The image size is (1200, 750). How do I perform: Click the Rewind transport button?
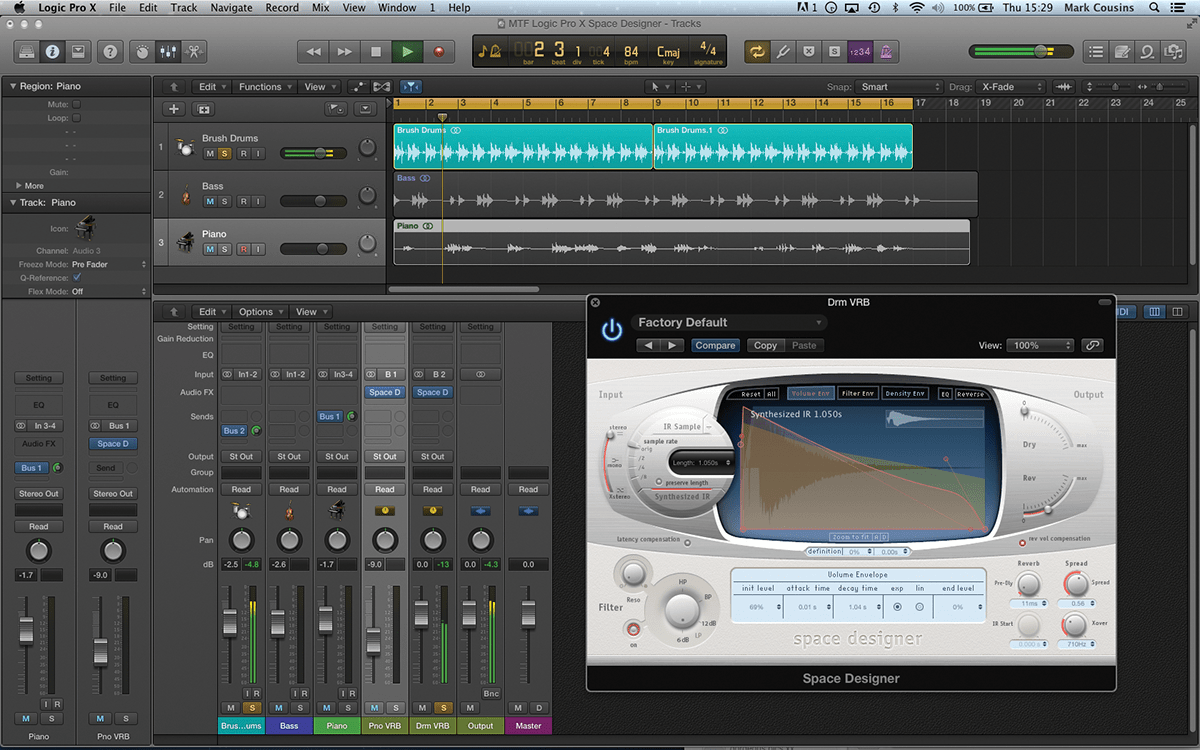314,51
